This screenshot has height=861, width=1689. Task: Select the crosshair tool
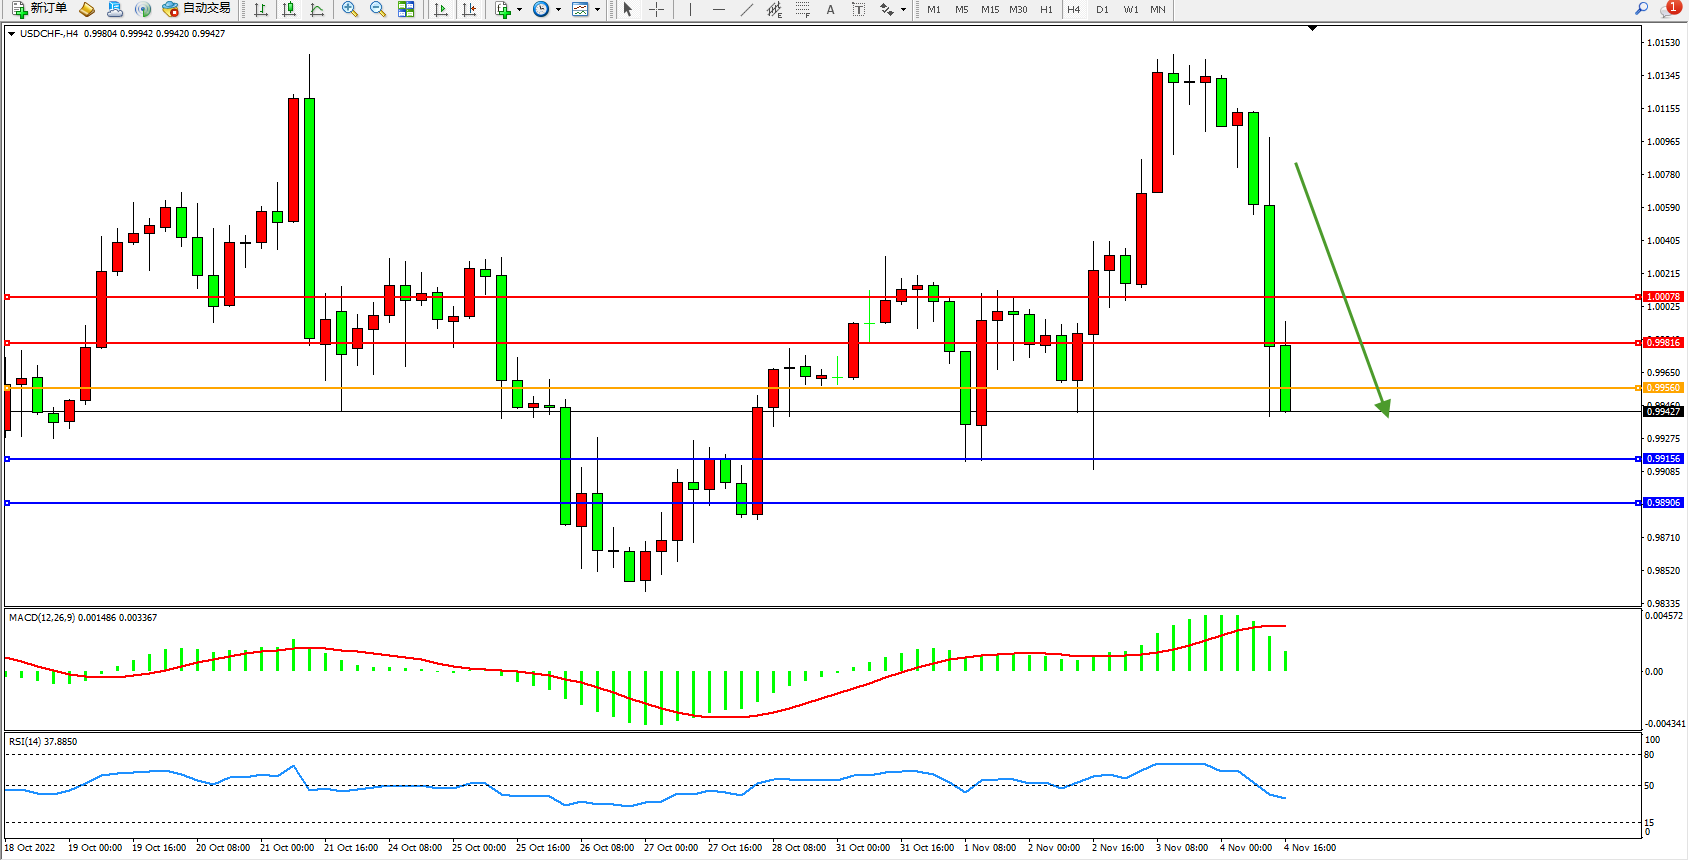[x=657, y=9]
